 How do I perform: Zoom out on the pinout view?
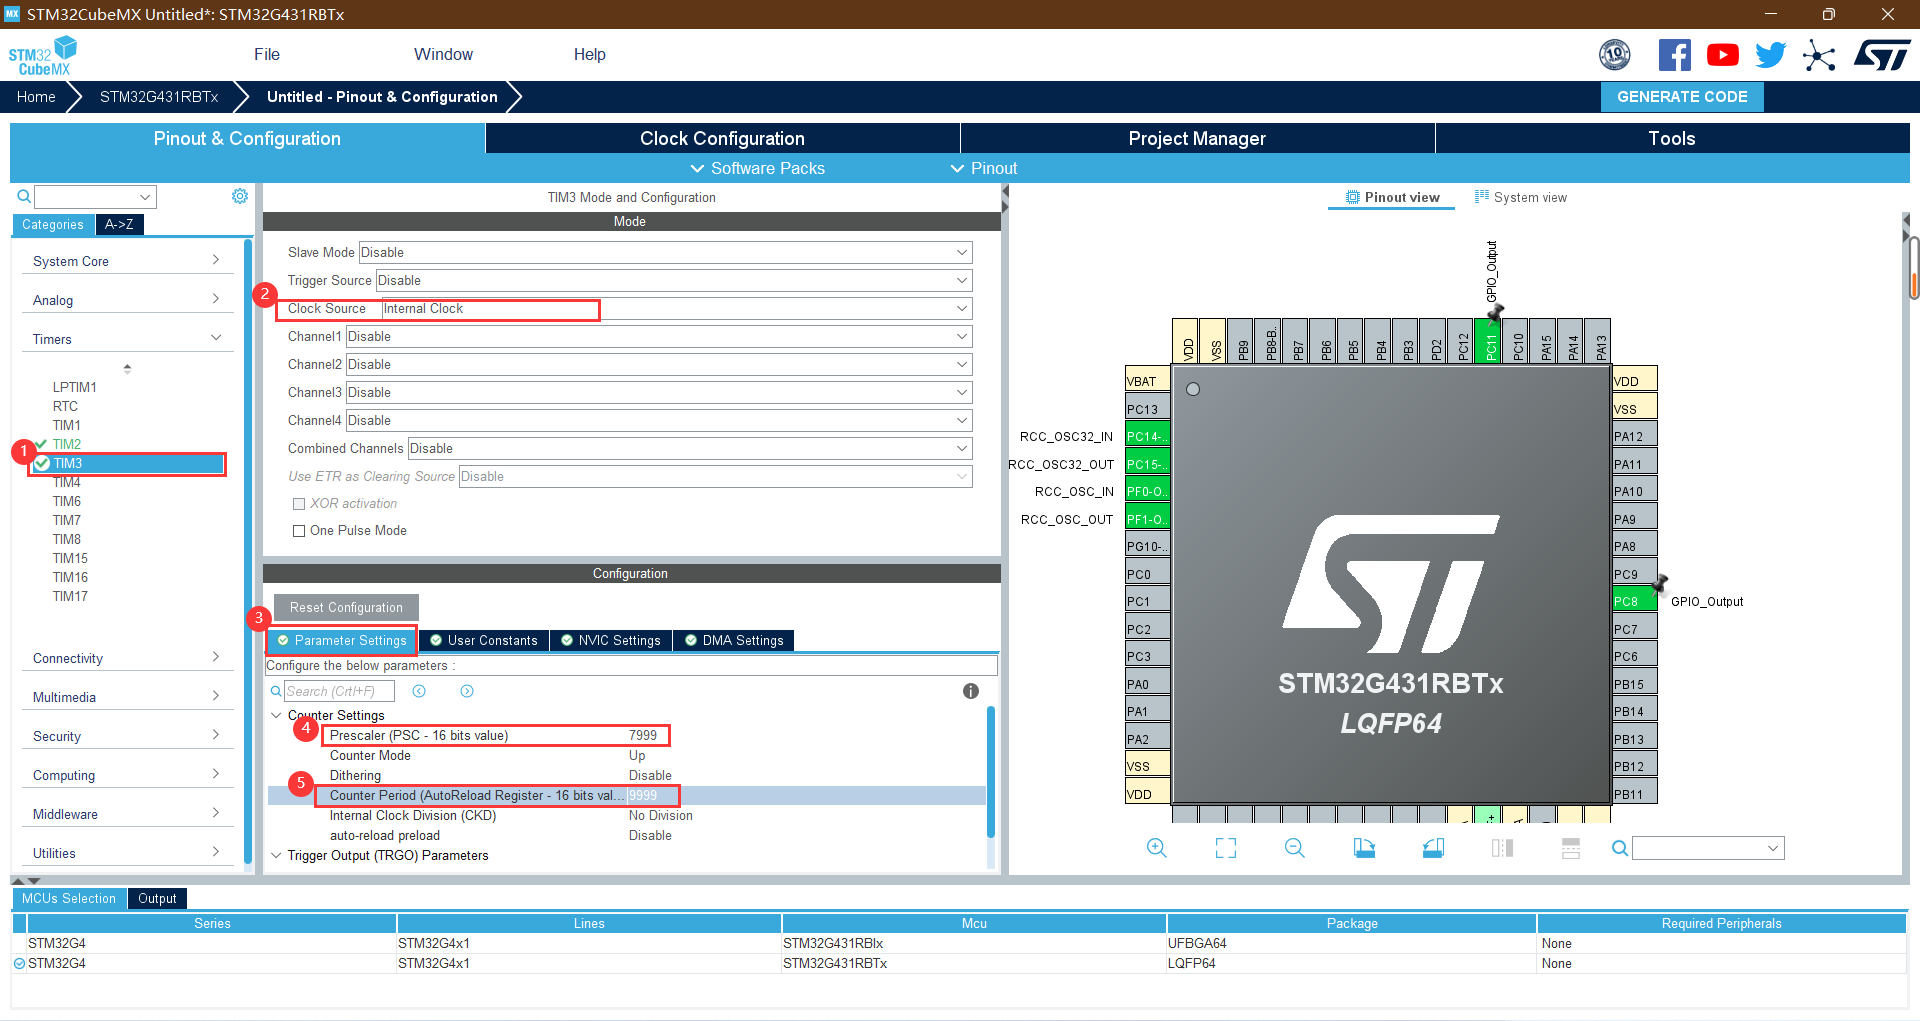point(1293,848)
